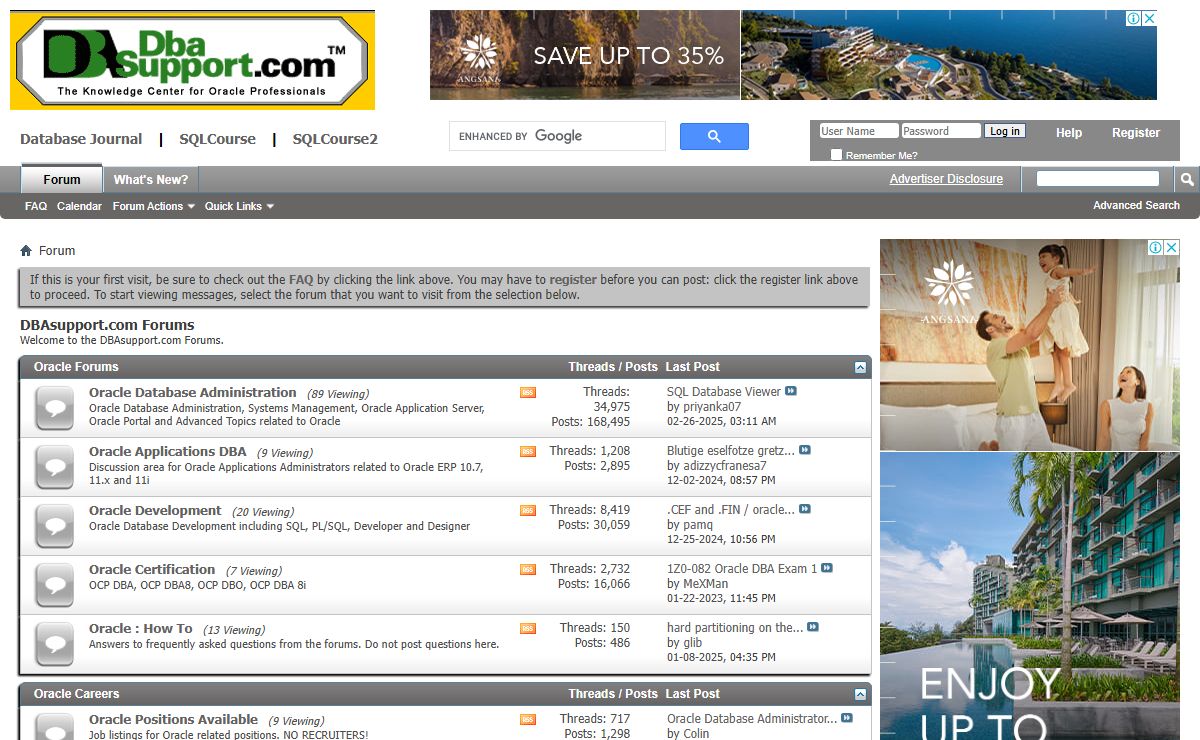The height and width of the screenshot is (740, 1200).
Task: Go to last post icon beside Oracle Database Administrator
Action: coord(847,718)
